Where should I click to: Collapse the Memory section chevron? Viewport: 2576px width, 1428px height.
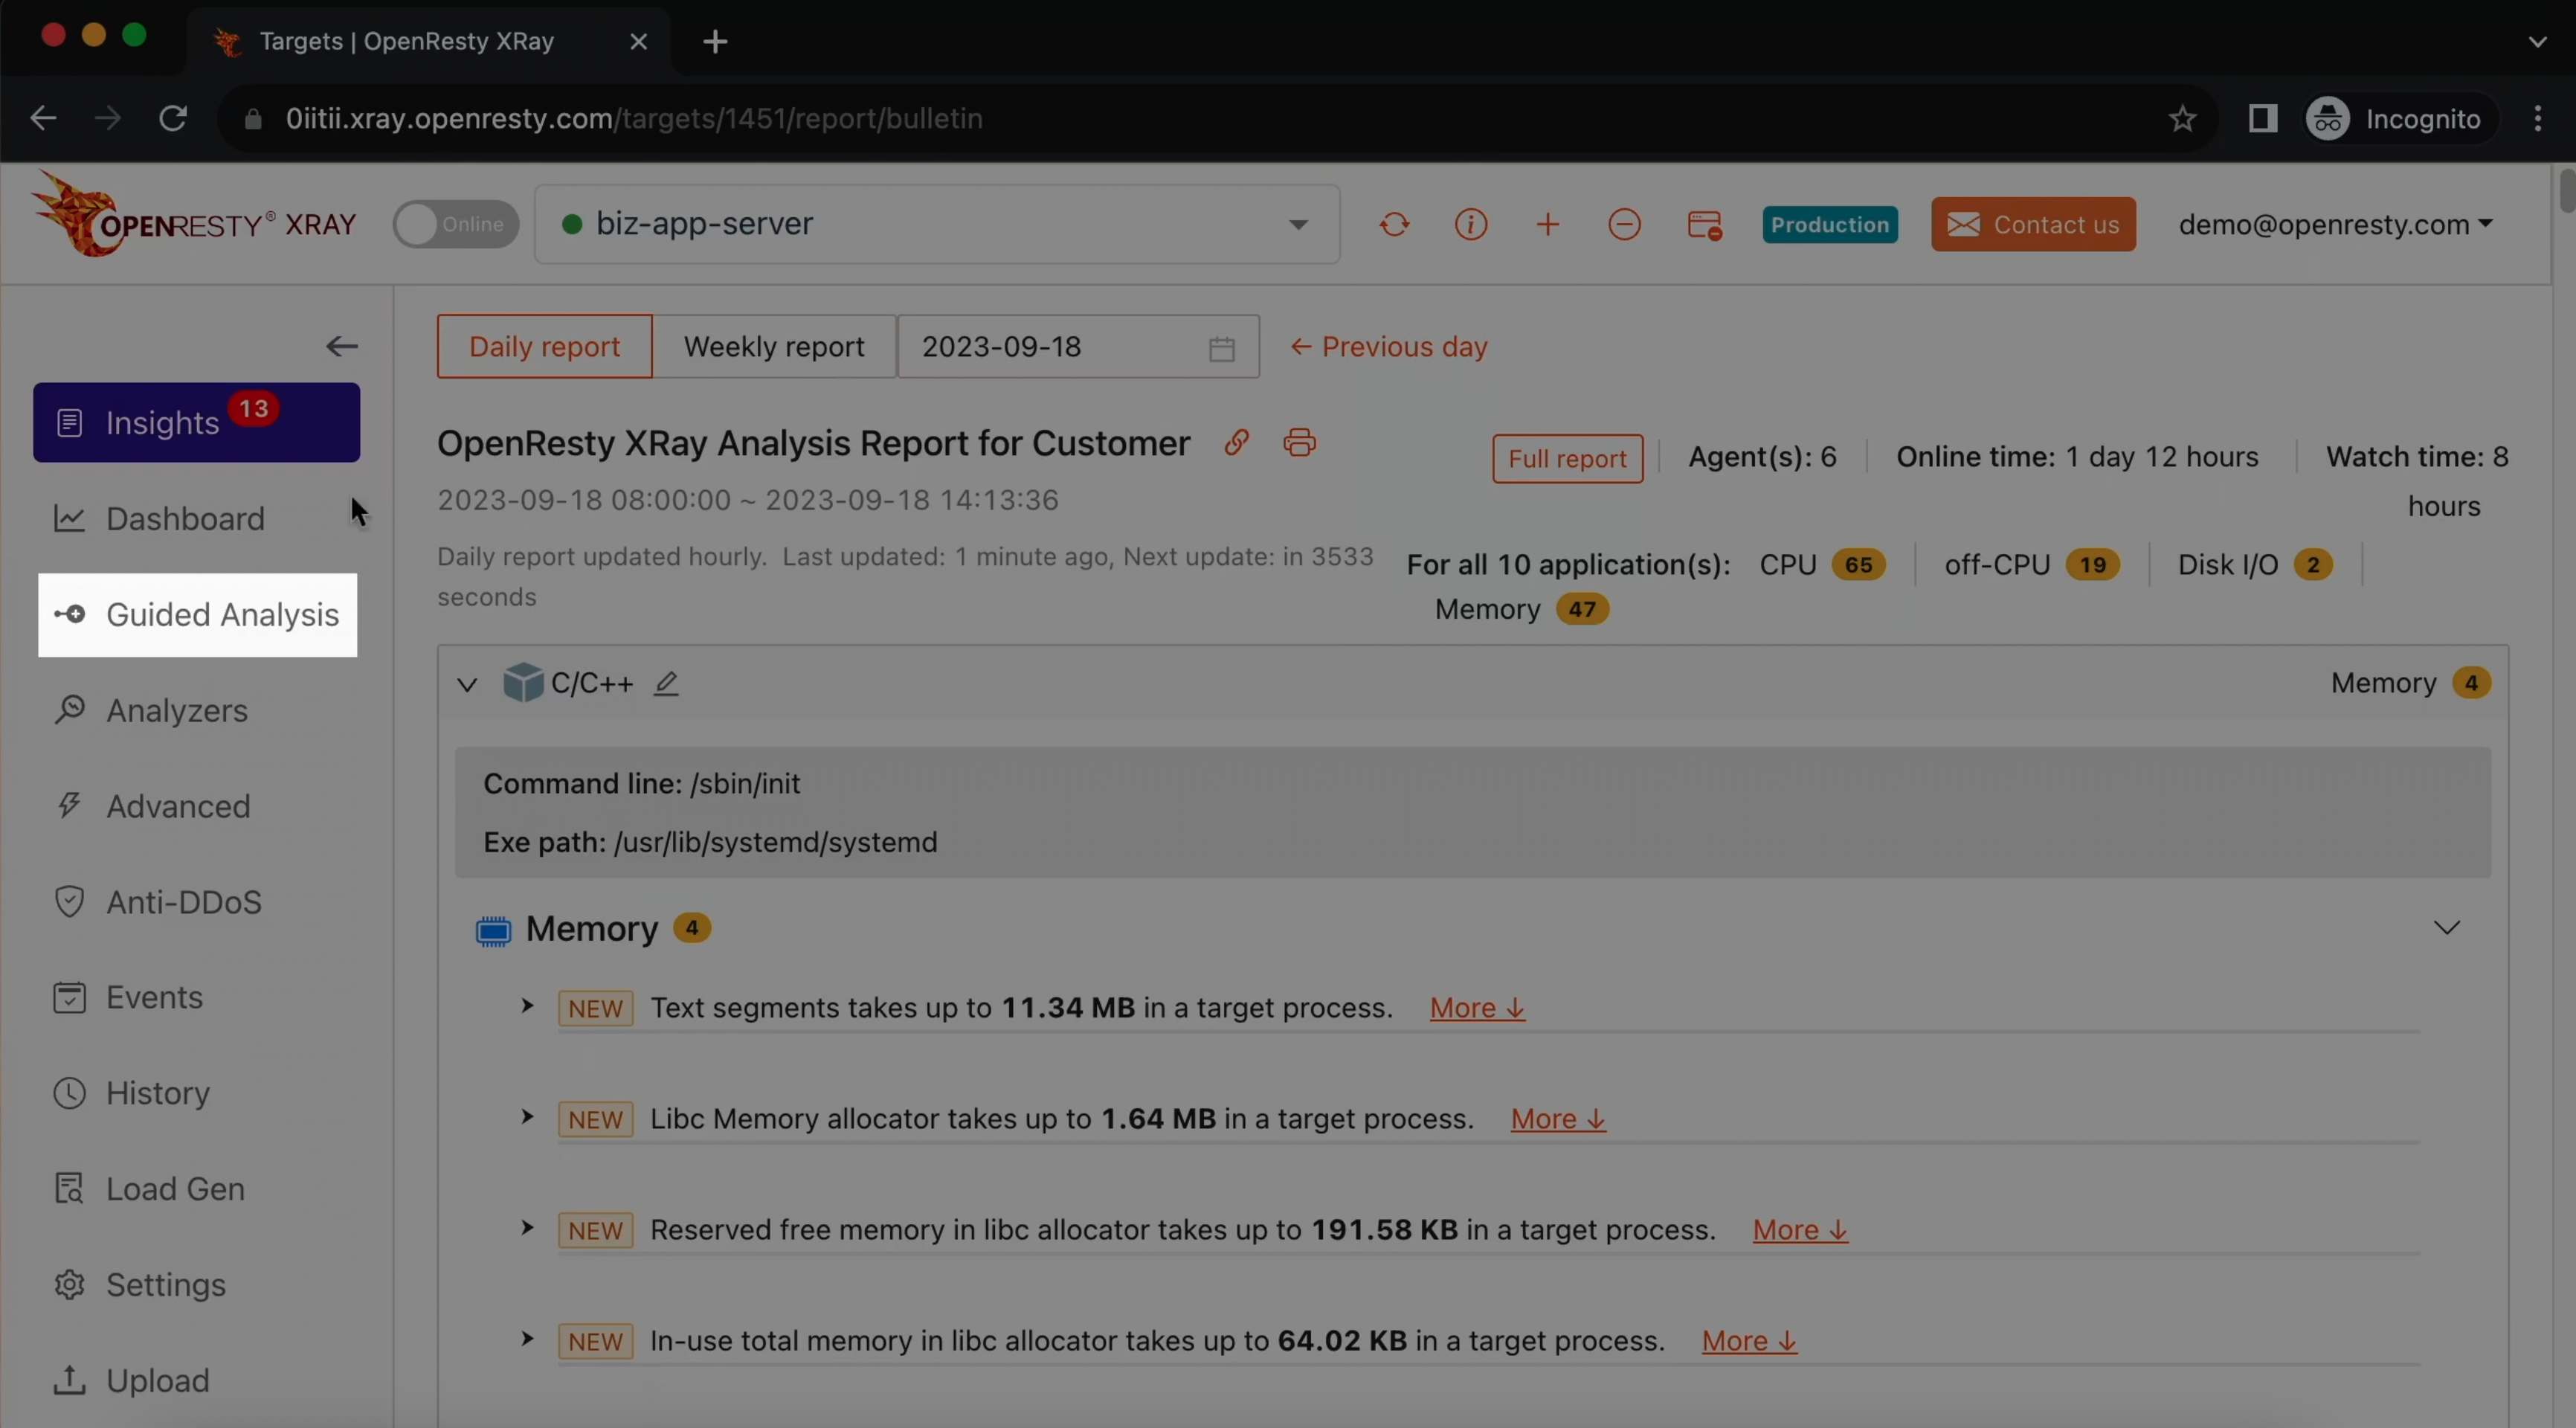coord(2446,928)
